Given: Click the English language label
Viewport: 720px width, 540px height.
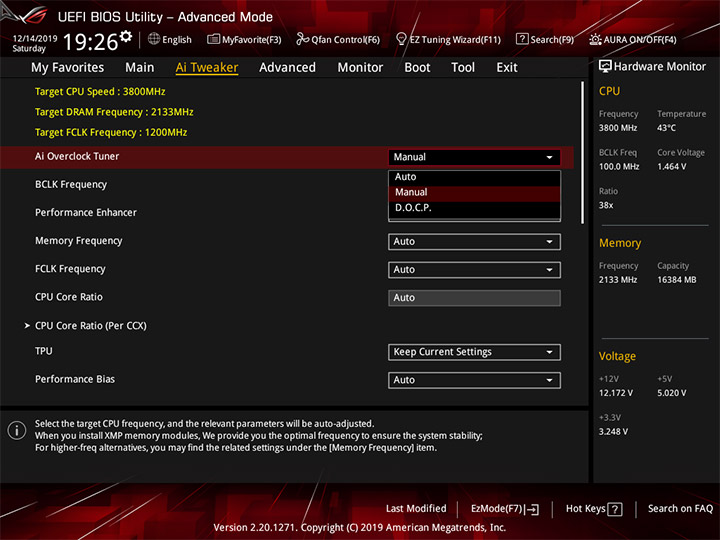Looking at the screenshot, I should click(x=177, y=40).
